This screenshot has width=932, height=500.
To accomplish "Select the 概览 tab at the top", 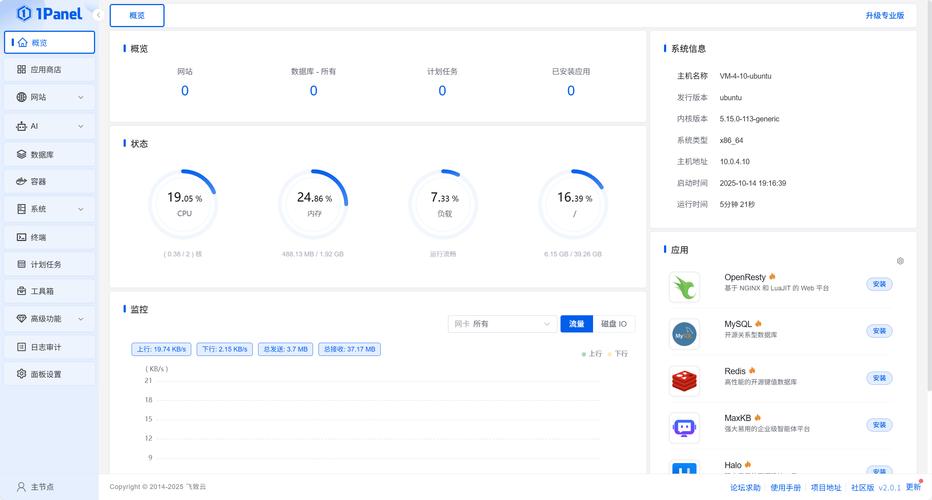I will click(x=137, y=16).
